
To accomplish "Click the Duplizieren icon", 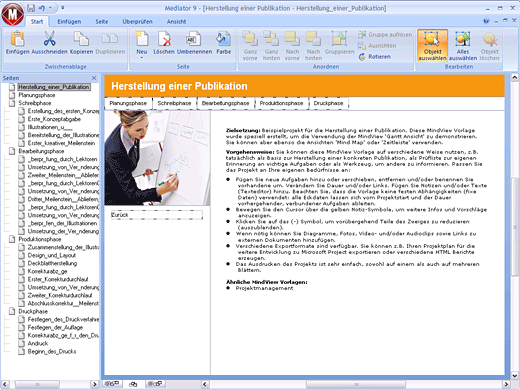I will [x=110, y=38].
